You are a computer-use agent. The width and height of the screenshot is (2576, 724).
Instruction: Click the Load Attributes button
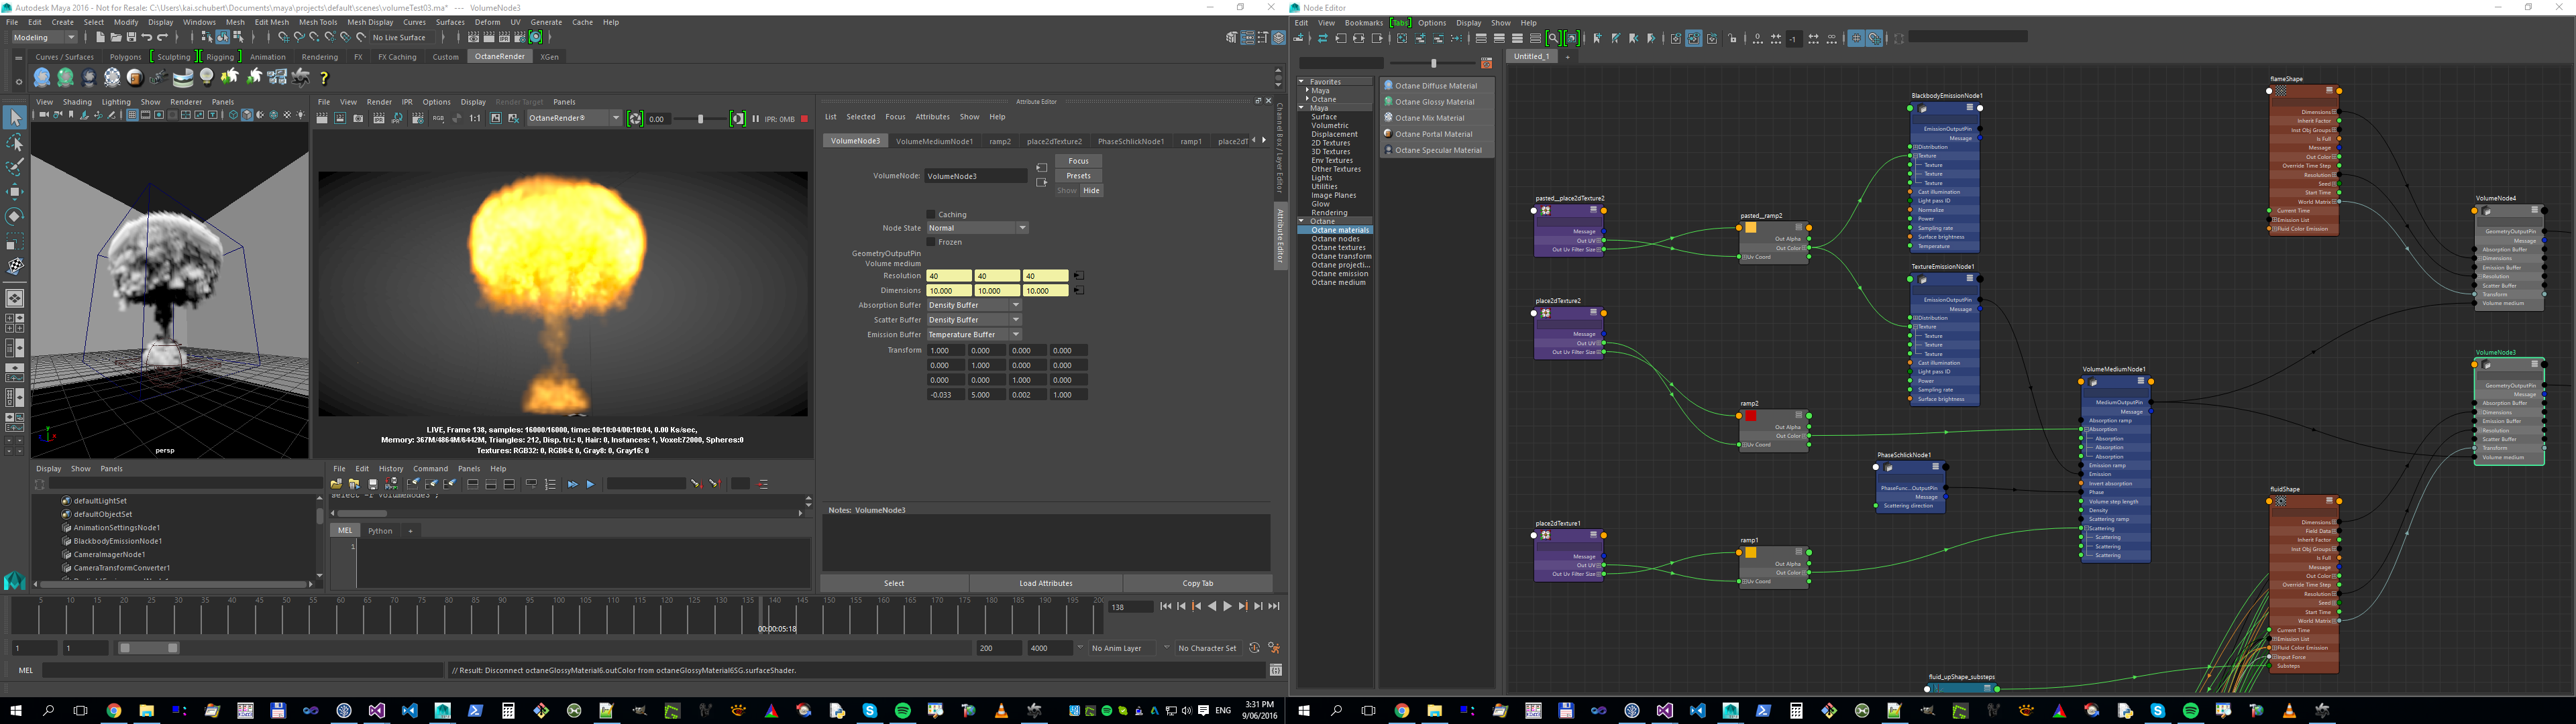[1045, 583]
